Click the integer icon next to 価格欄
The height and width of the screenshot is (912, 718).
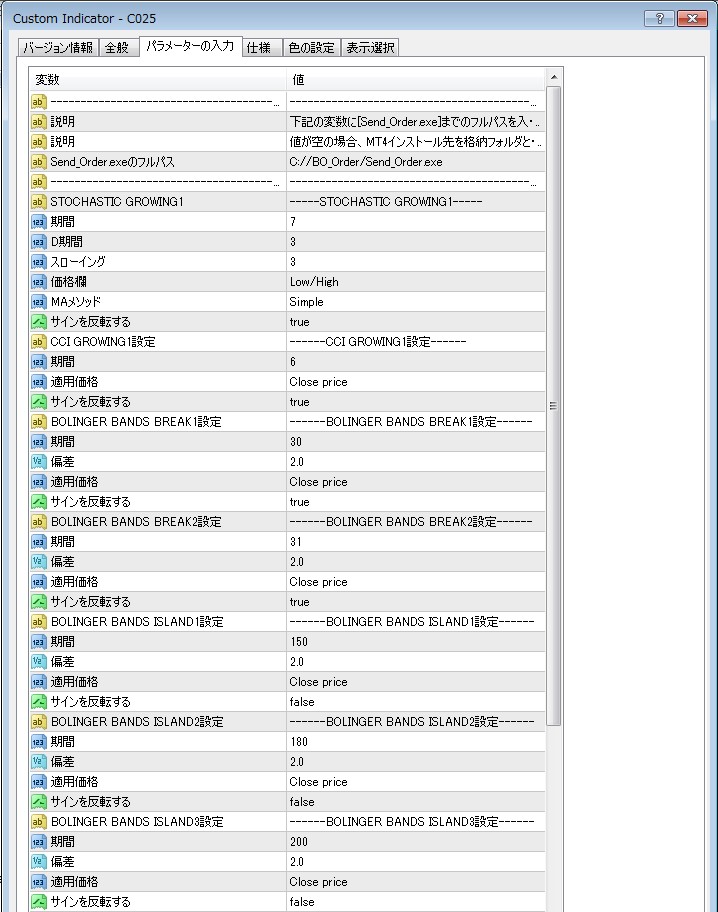[38, 282]
